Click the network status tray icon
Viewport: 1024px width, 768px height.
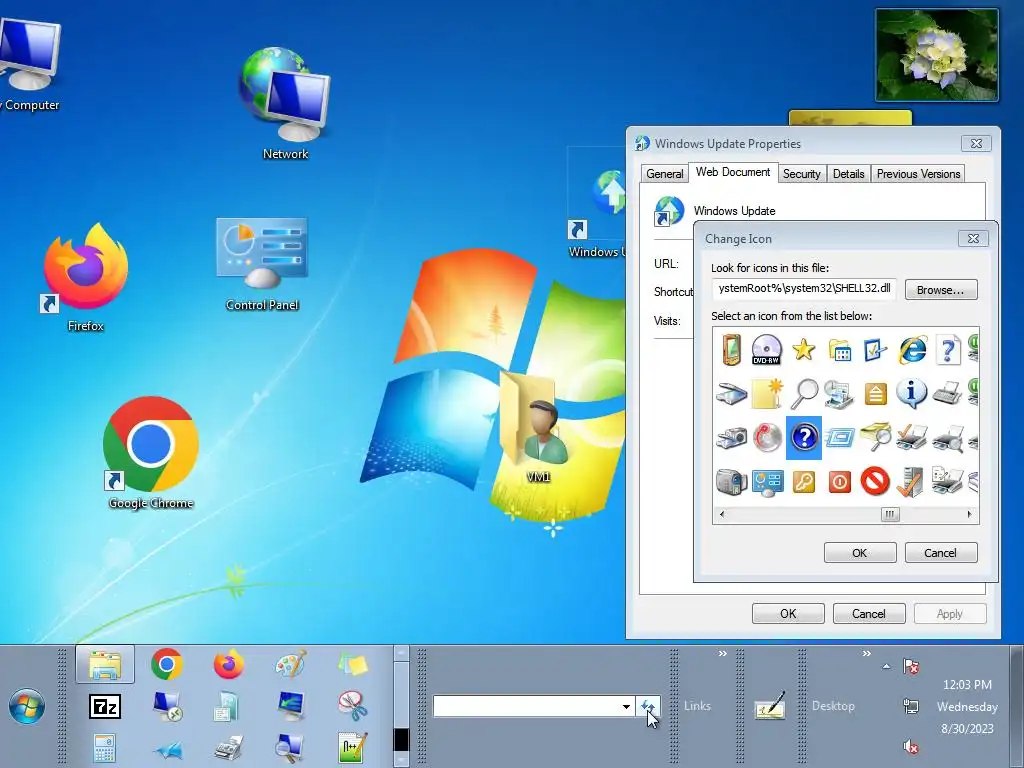tap(911, 706)
